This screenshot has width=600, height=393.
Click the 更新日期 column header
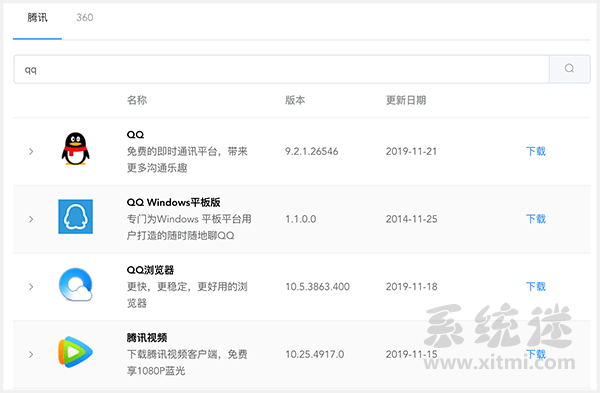click(406, 100)
